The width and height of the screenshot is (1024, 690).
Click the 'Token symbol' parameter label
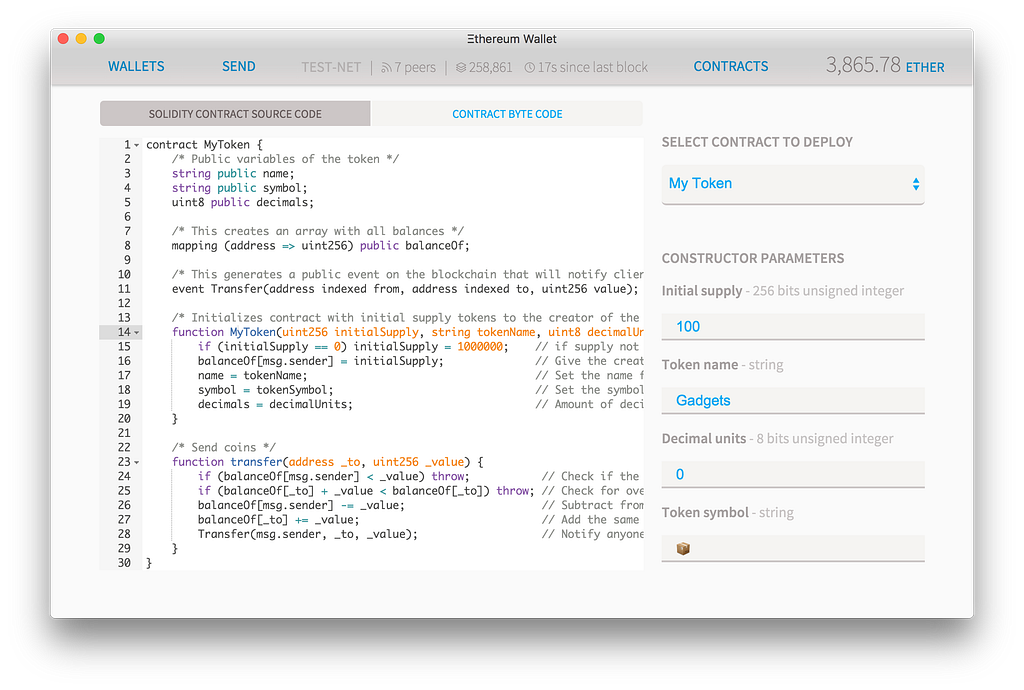(x=705, y=512)
